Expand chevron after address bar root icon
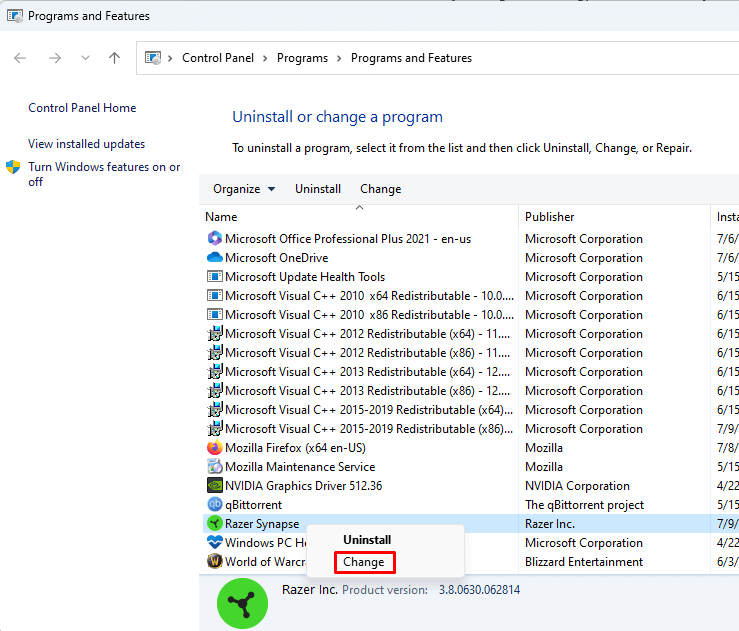Viewport: 739px width, 631px height. click(170, 58)
